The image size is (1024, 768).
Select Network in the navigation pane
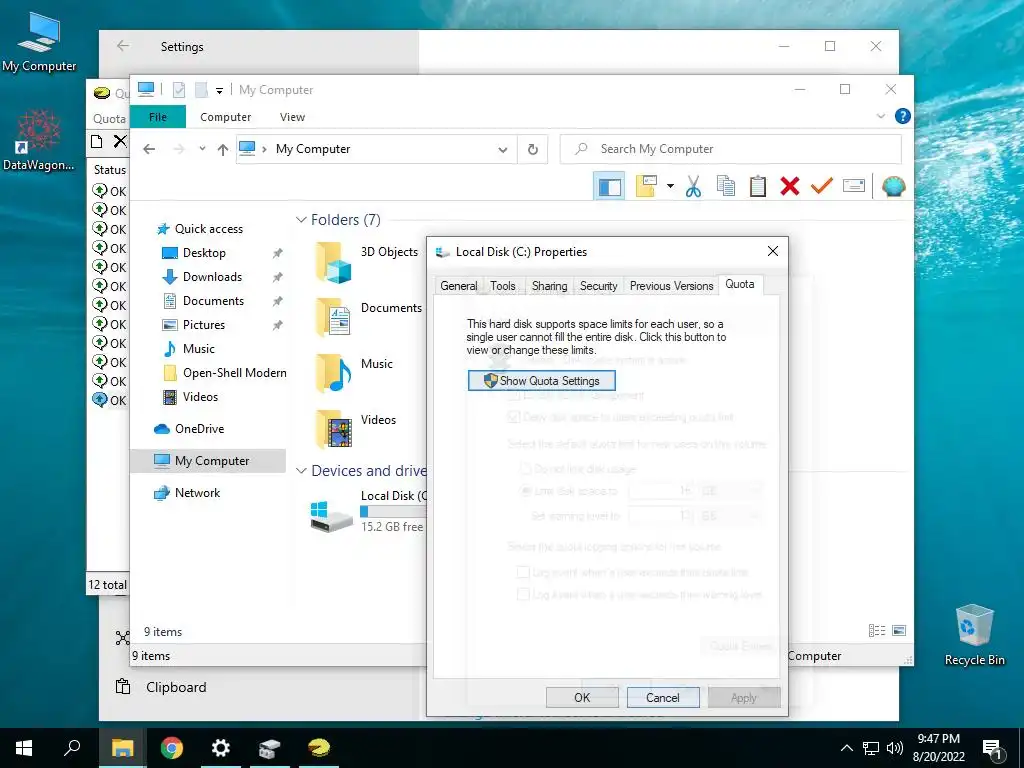coord(197,493)
